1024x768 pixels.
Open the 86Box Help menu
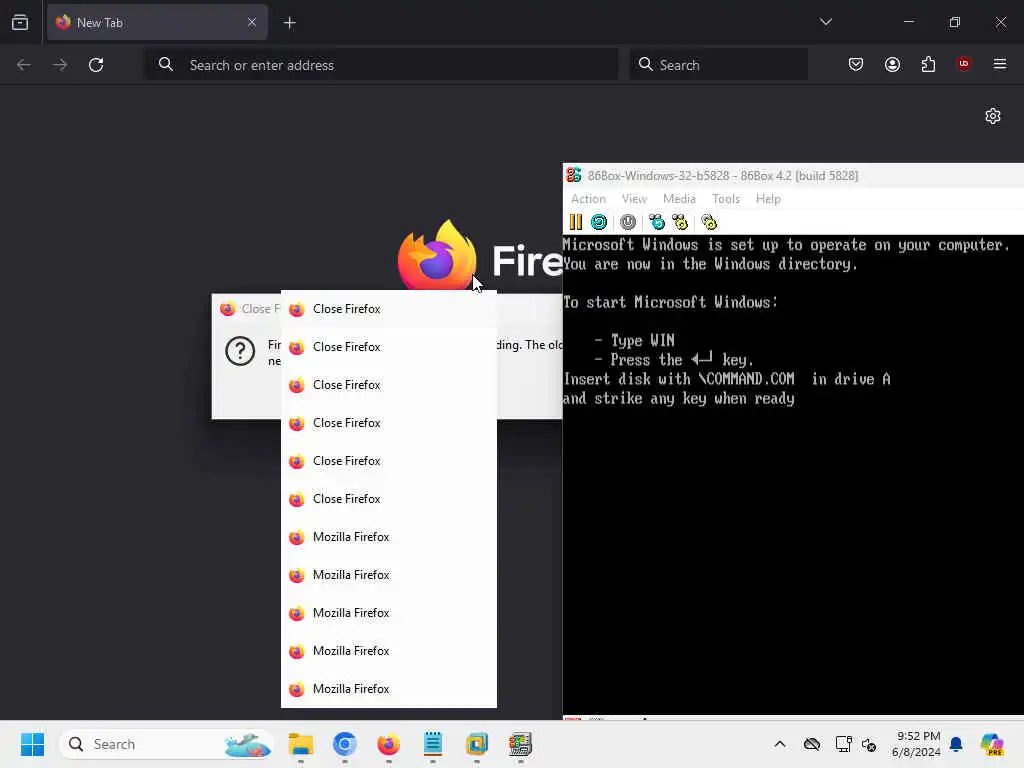(768, 199)
